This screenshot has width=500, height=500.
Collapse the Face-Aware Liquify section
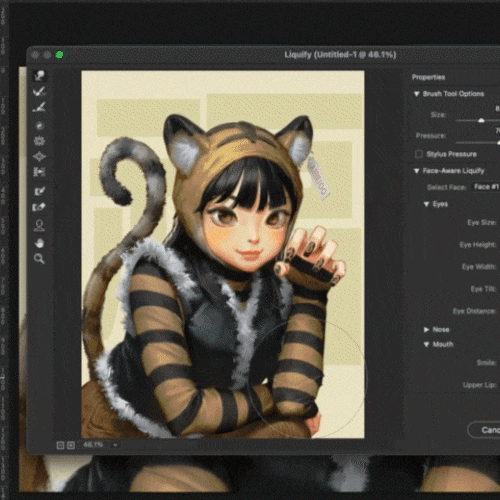coord(416,171)
